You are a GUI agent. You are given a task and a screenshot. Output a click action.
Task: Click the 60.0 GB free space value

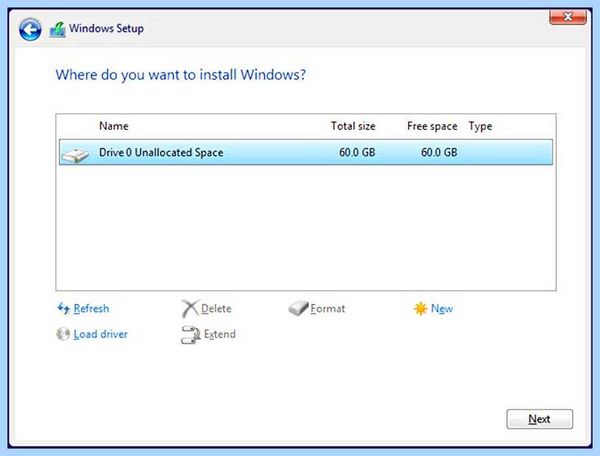[439, 152]
